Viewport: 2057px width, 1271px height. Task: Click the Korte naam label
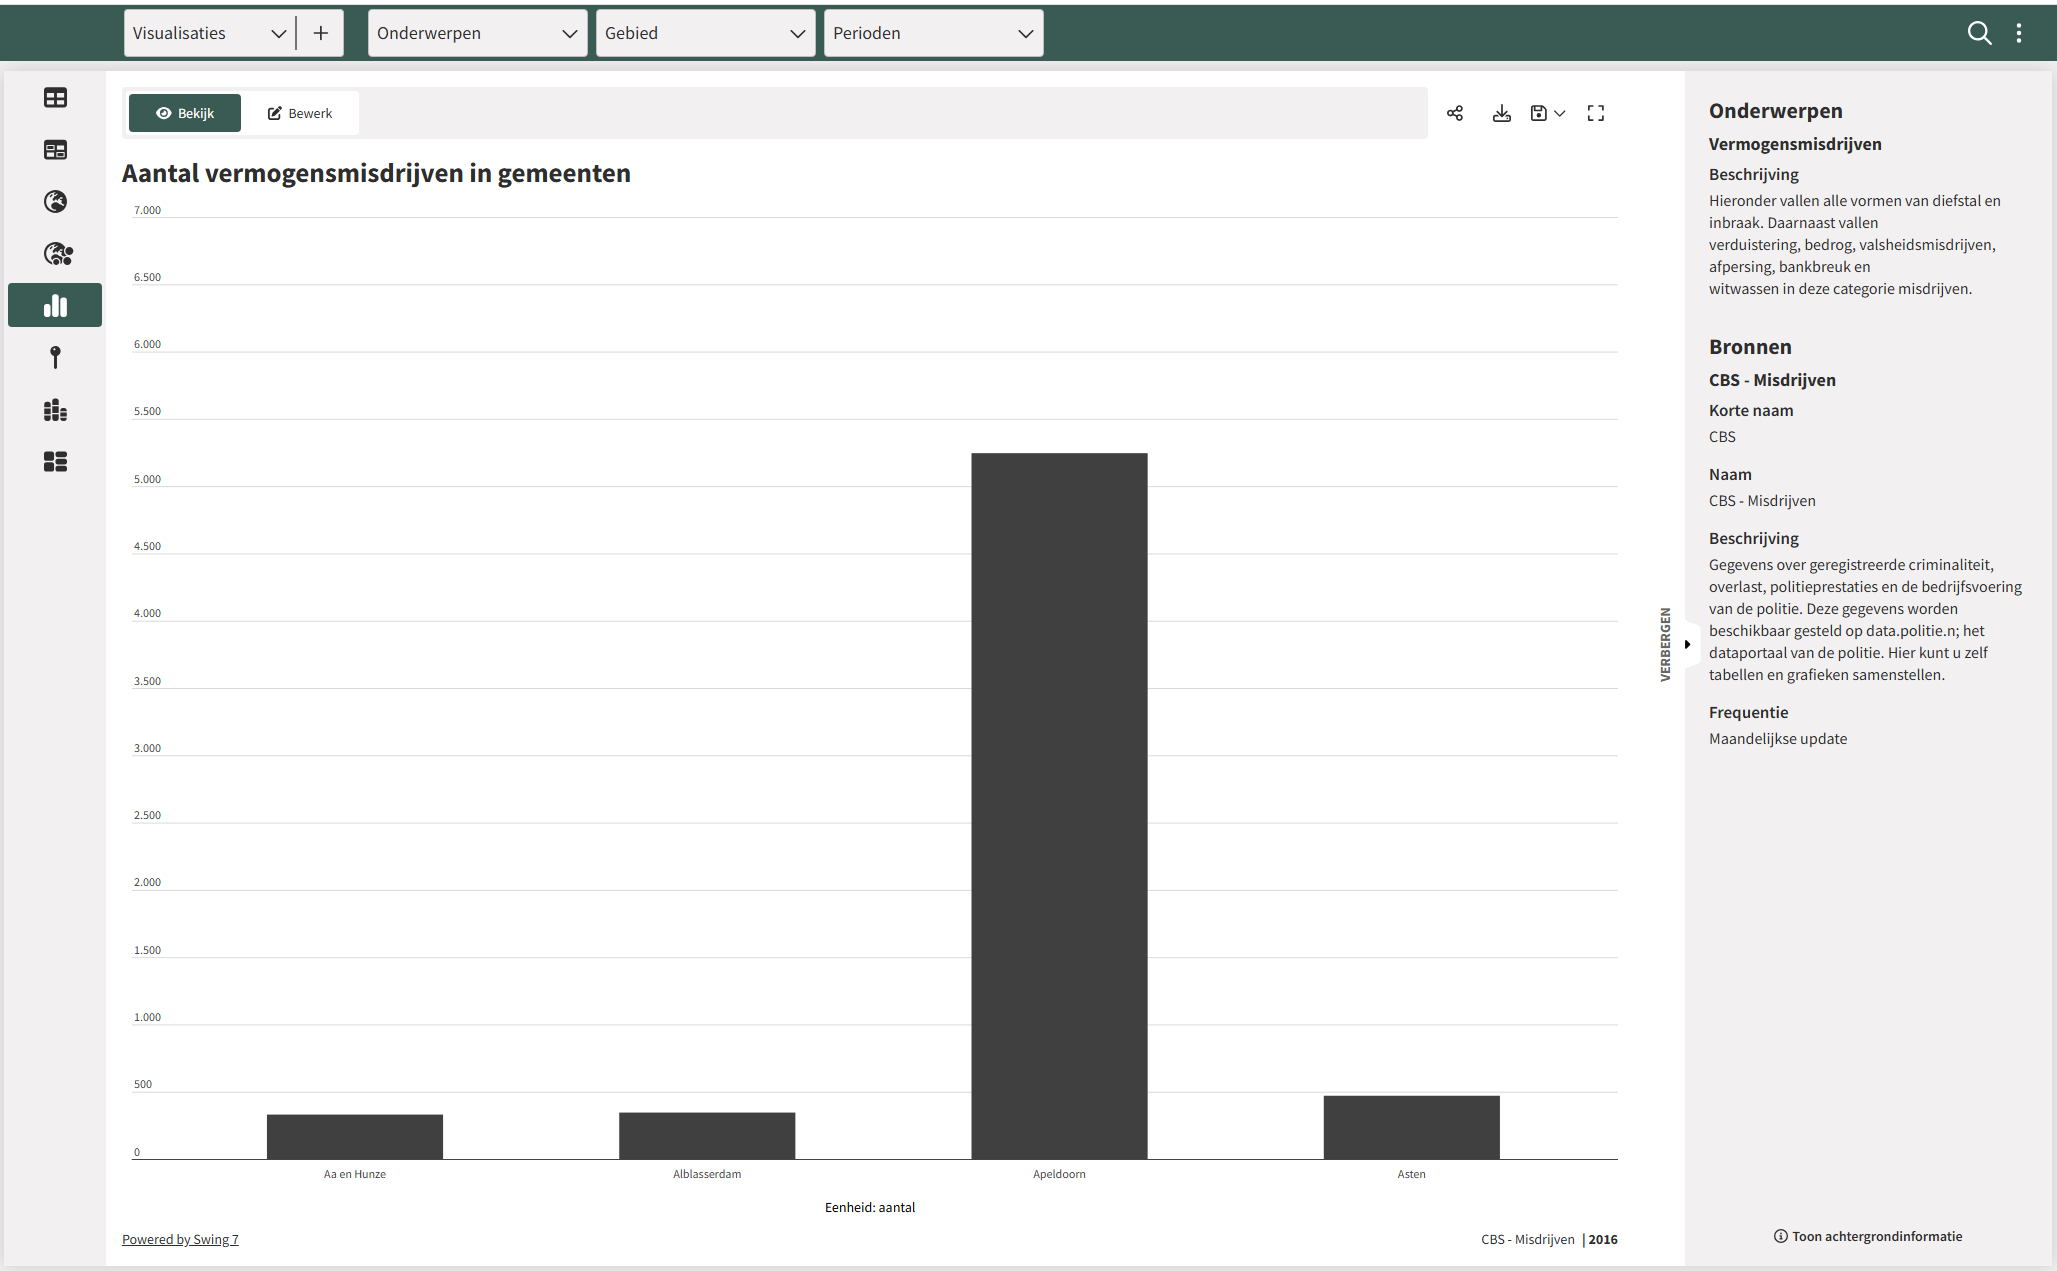[1751, 410]
